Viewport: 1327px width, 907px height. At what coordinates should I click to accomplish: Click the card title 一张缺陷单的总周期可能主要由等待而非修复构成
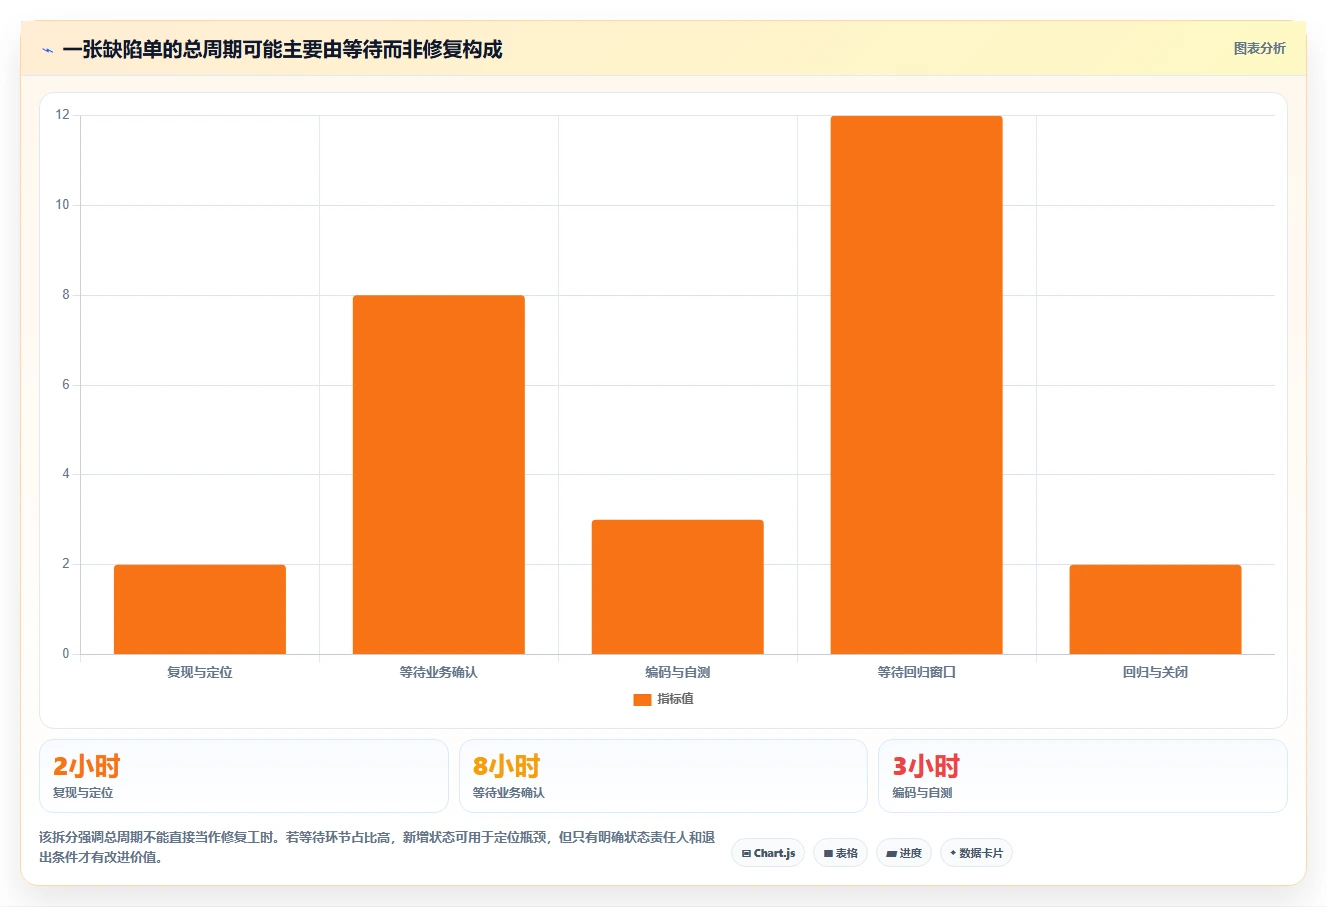pos(282,49)
